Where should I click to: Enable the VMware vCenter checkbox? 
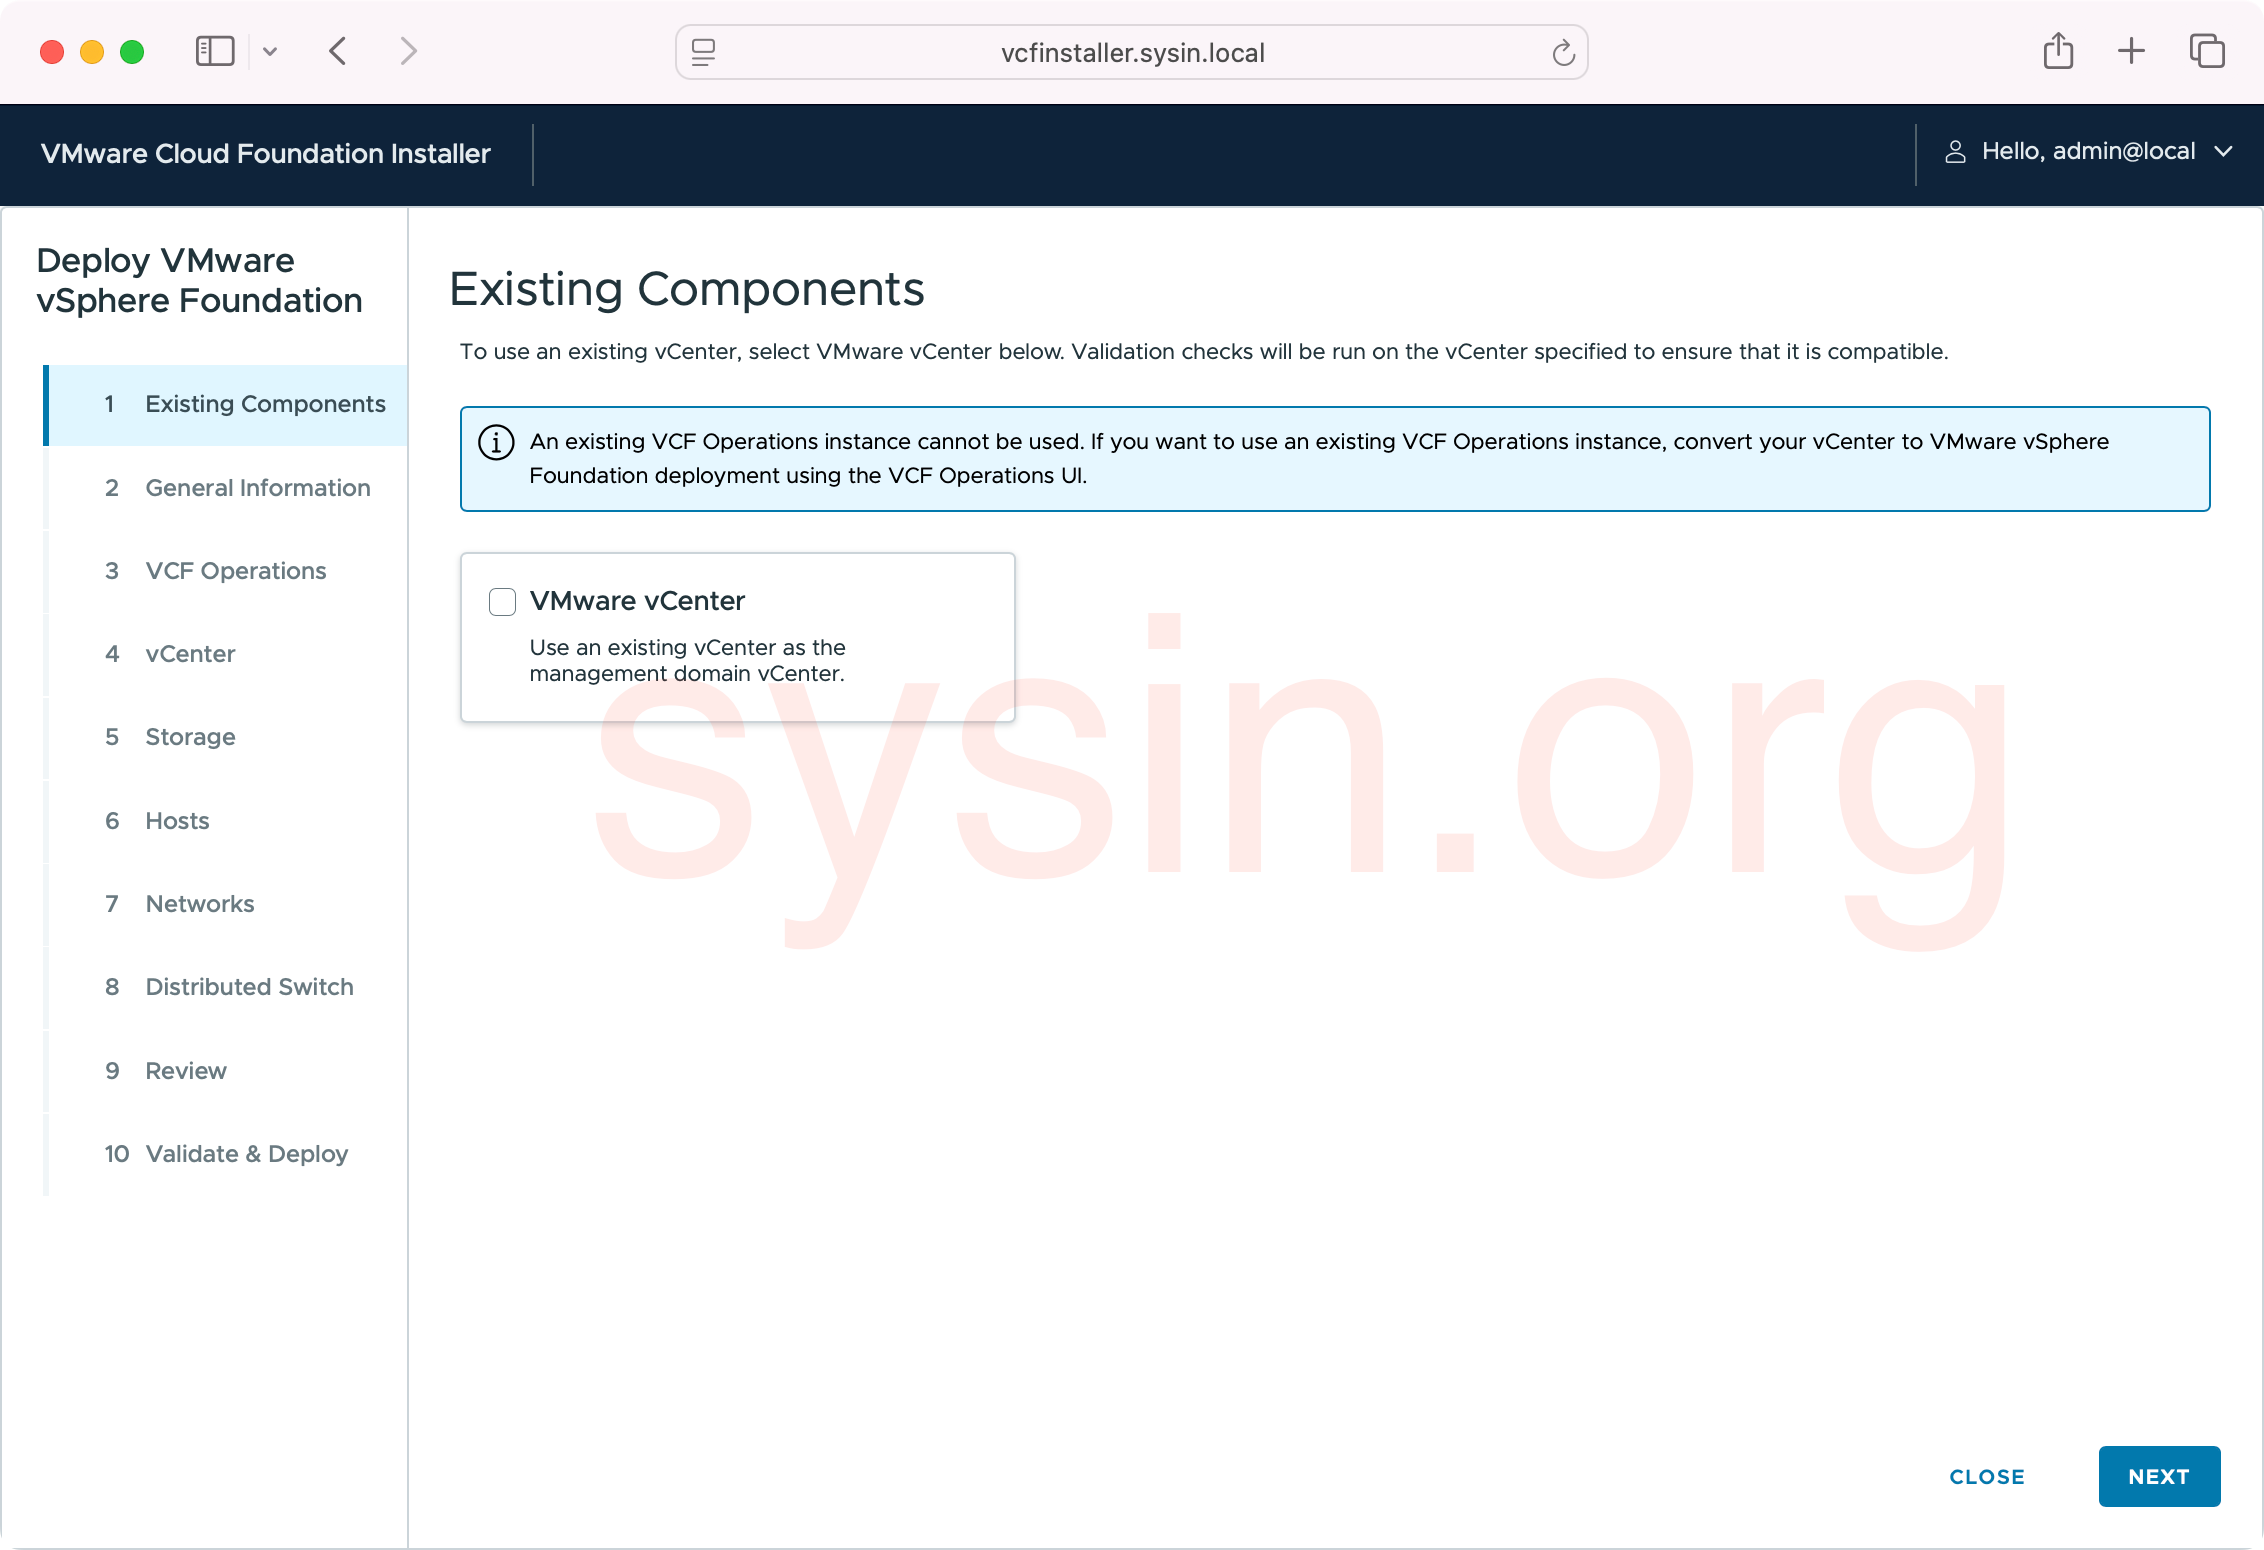tap(502, 602)
